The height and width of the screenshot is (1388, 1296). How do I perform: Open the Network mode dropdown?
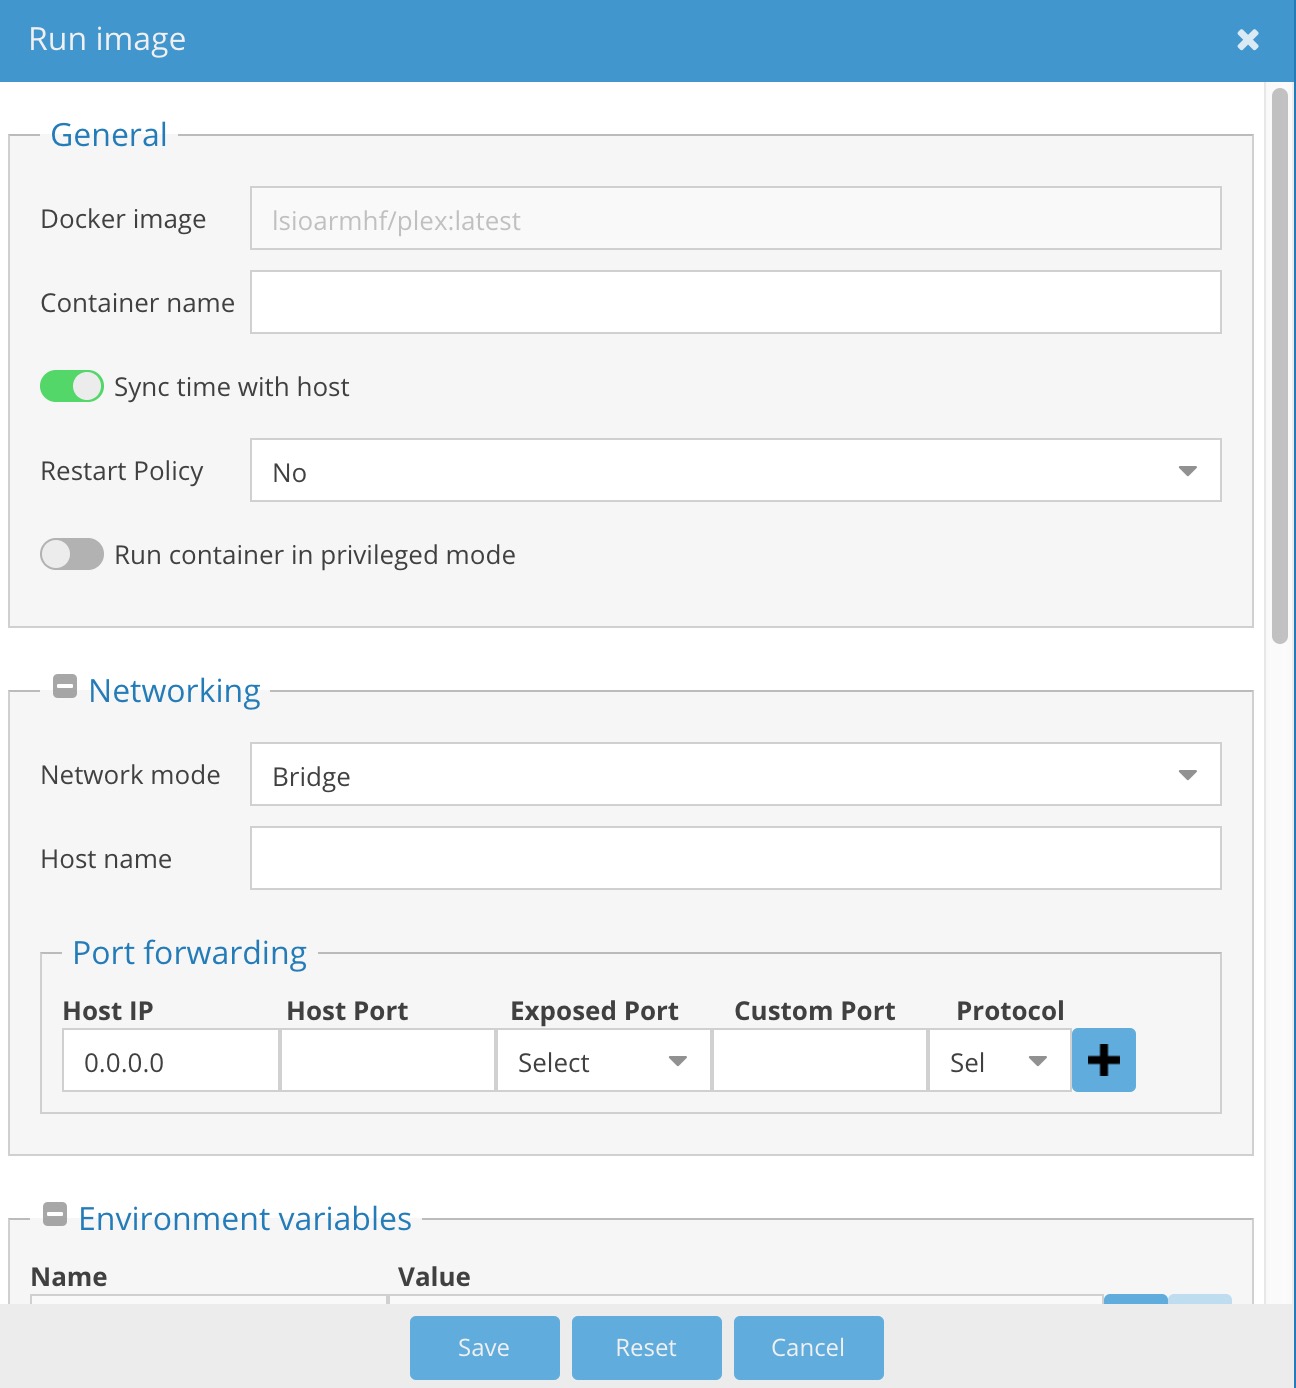[x=736, y=774]
